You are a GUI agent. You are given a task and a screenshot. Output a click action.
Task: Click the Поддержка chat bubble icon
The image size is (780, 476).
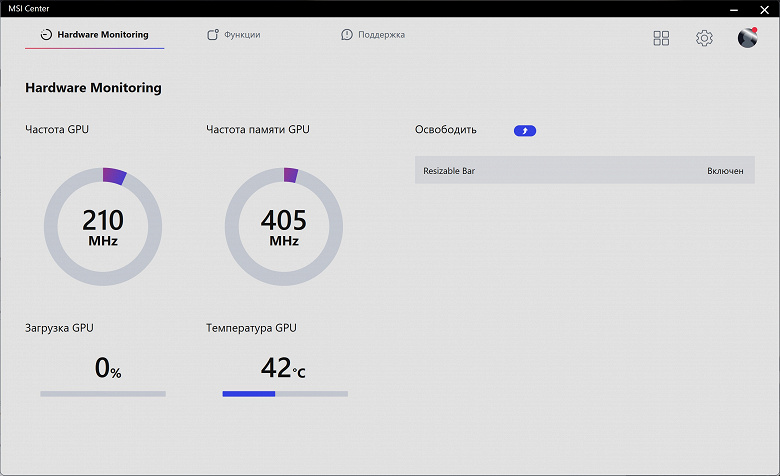(347, 35)
